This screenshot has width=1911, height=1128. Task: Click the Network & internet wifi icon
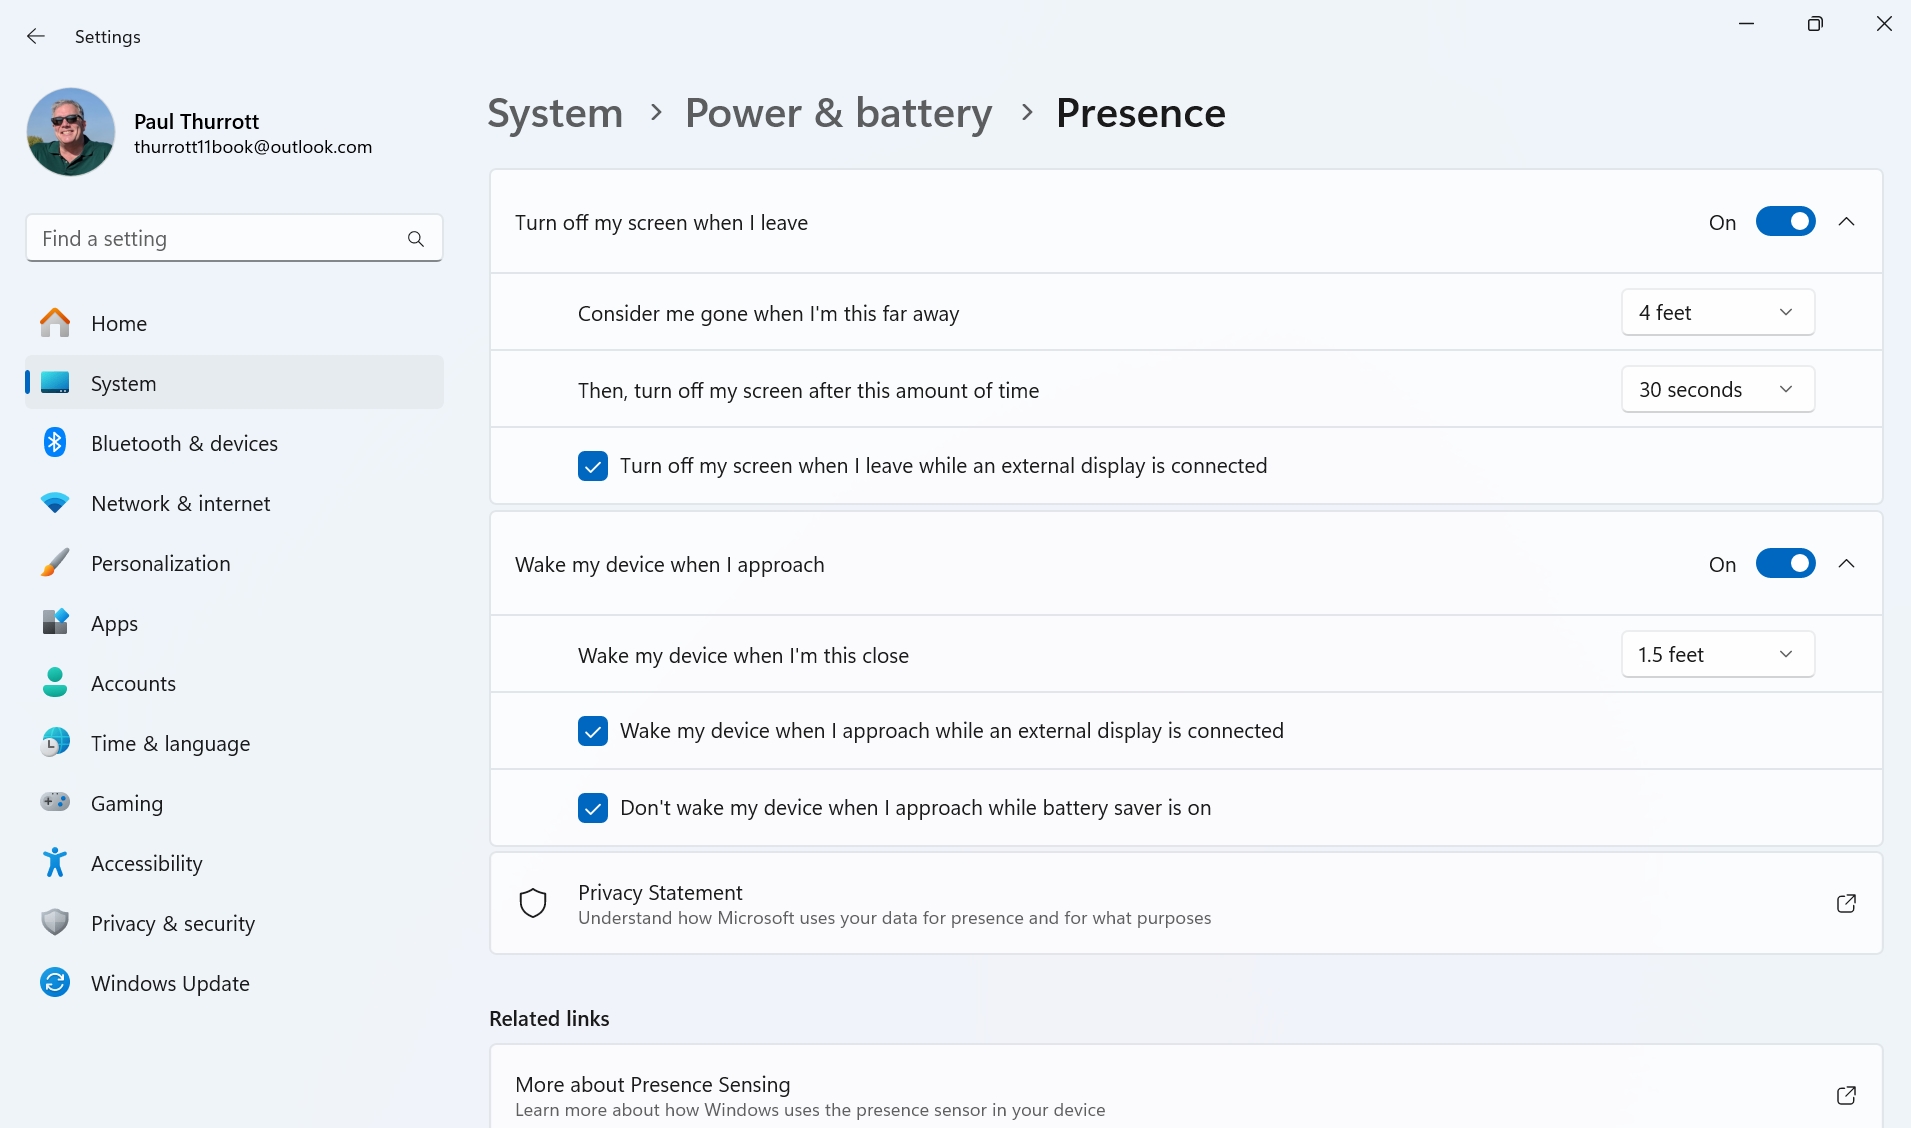[55, 503]
